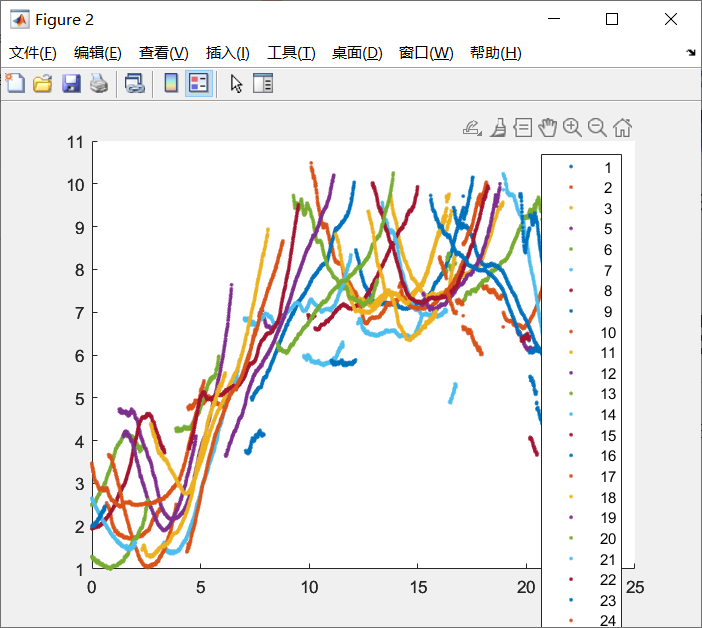Open the 帮助(H) menu
This screenshot has width=702, height=628.
pyautogui.click(x=496, y=53)
